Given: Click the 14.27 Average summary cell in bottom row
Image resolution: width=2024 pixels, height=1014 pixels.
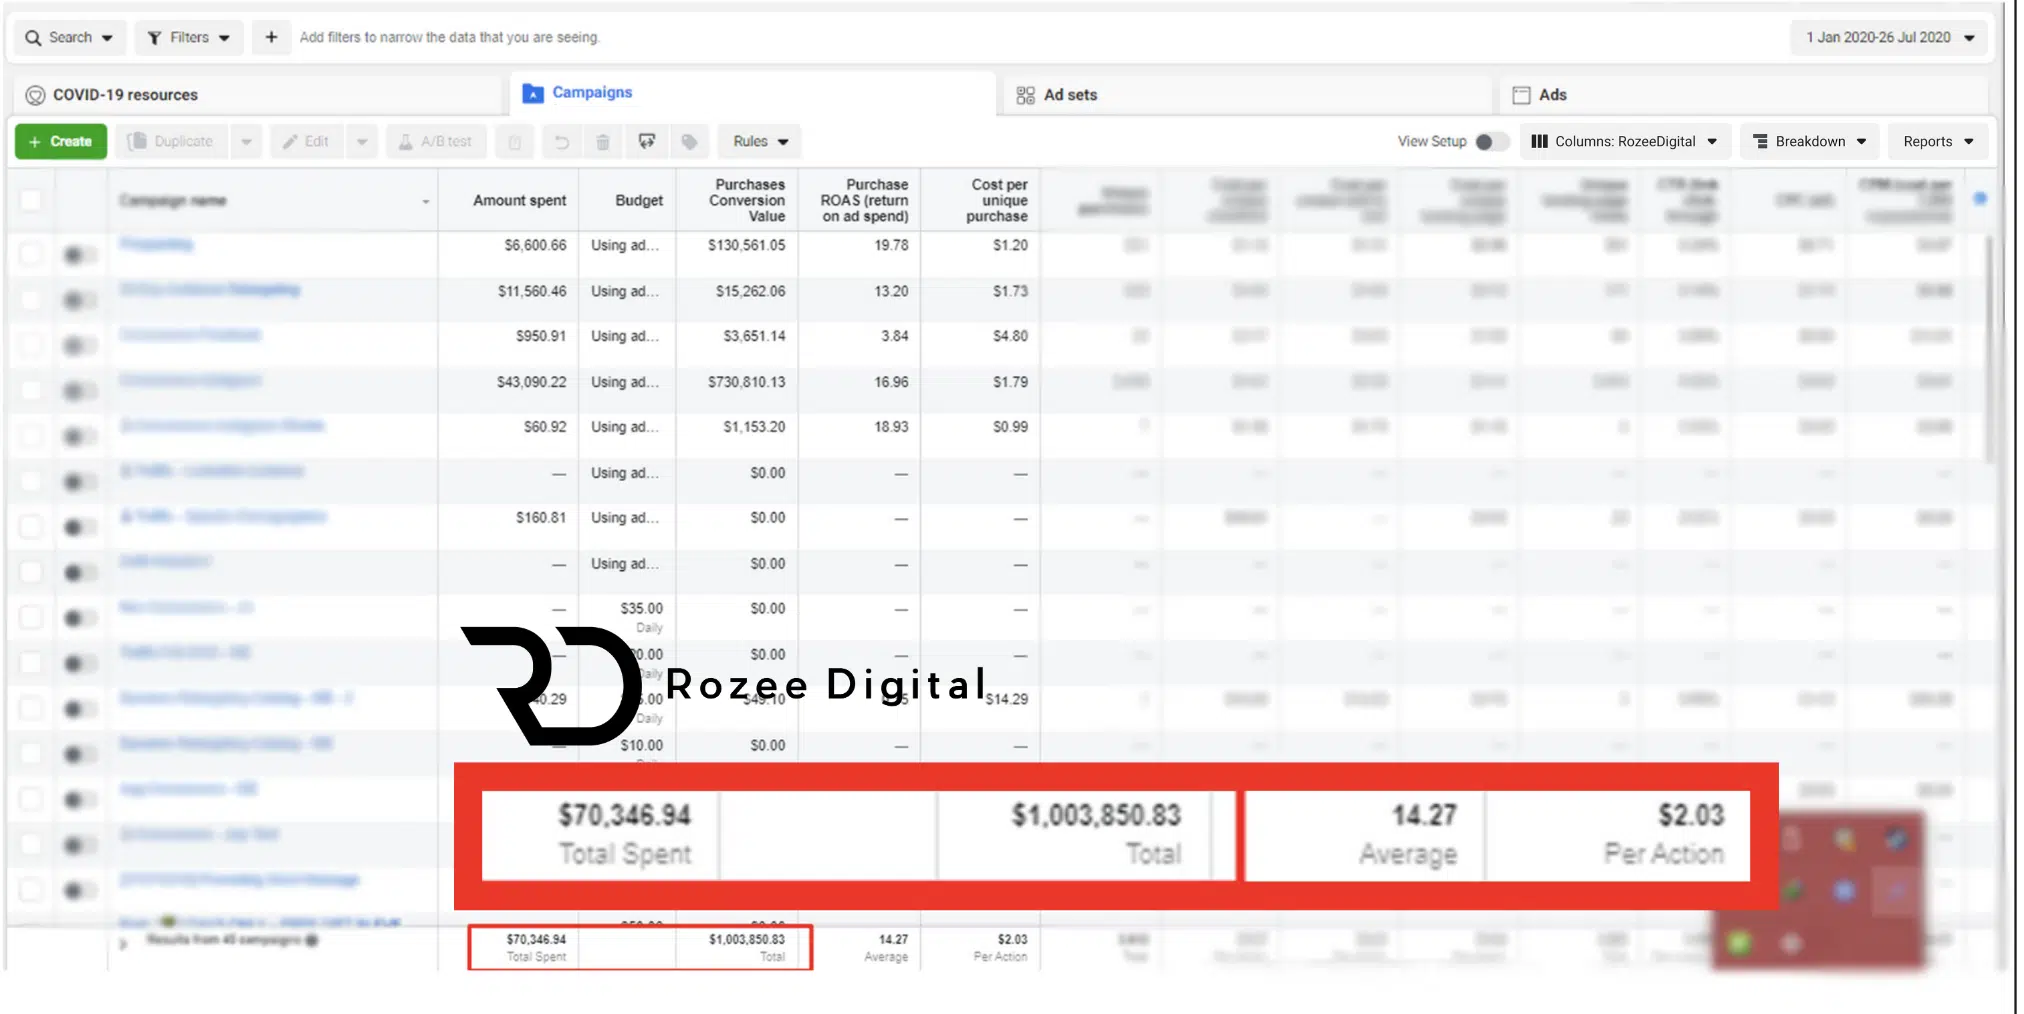Looking at the screenshot, I should click(886, 947).
